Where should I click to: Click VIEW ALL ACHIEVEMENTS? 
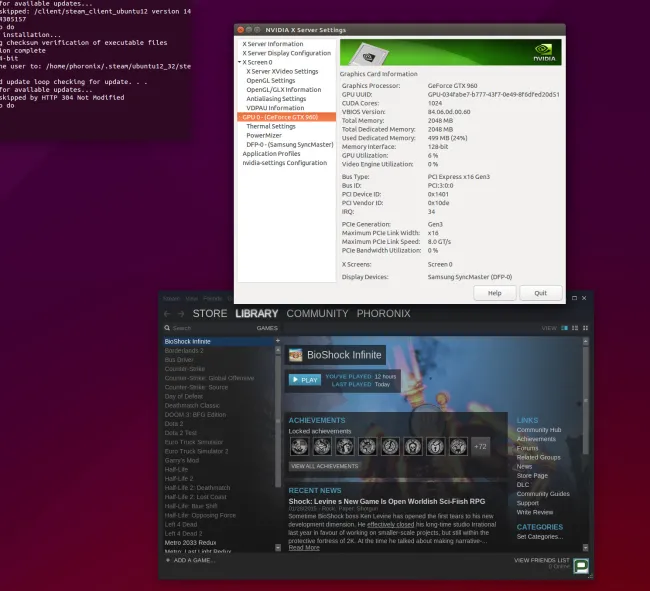324,466
